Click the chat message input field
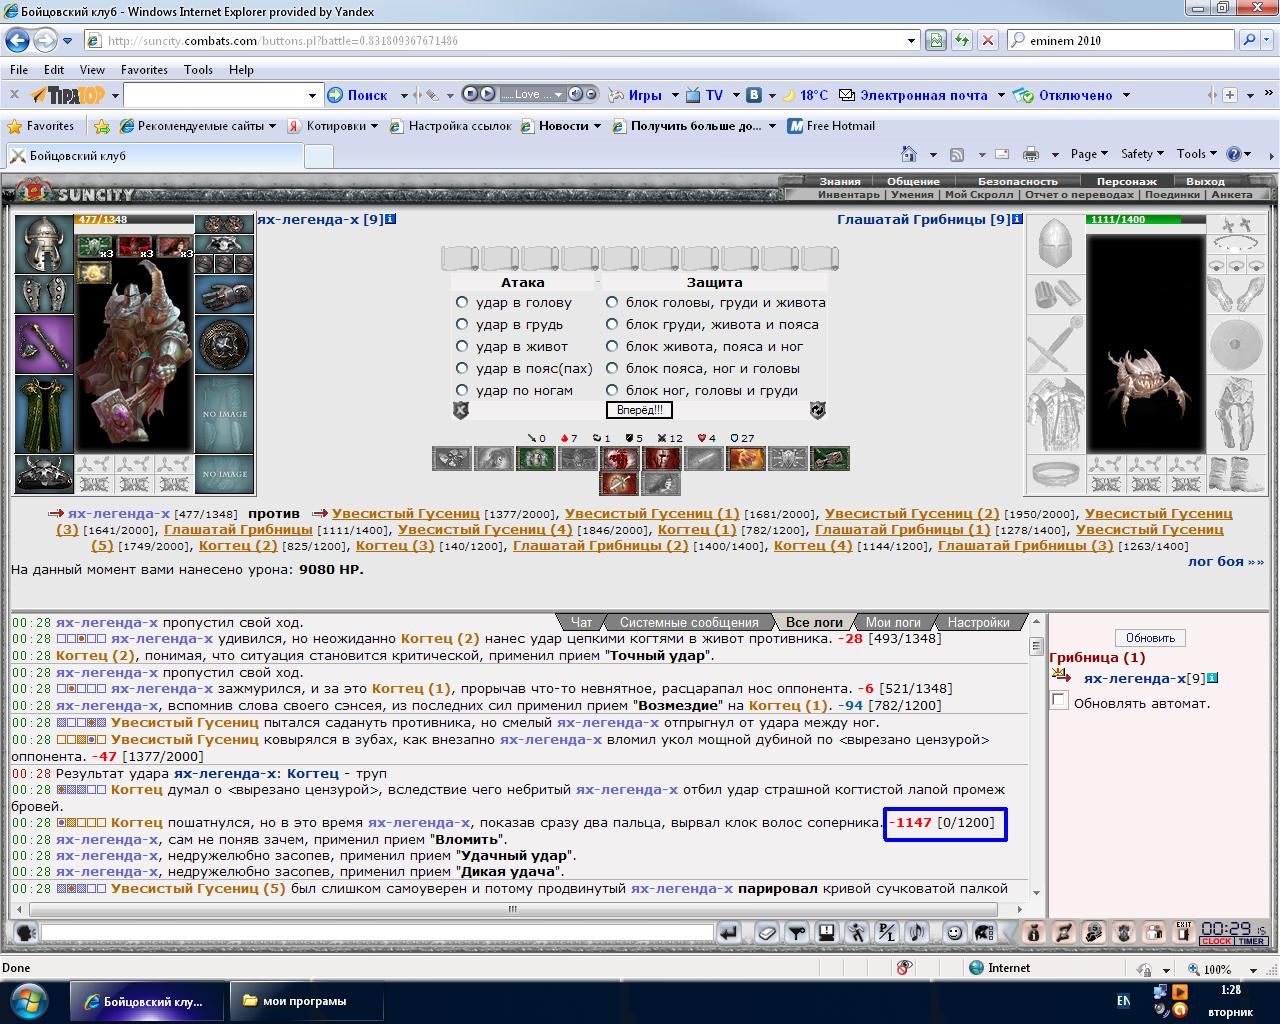Image resolution: width=1280 pixels, height=1024 pixels. tap(377, 933)
